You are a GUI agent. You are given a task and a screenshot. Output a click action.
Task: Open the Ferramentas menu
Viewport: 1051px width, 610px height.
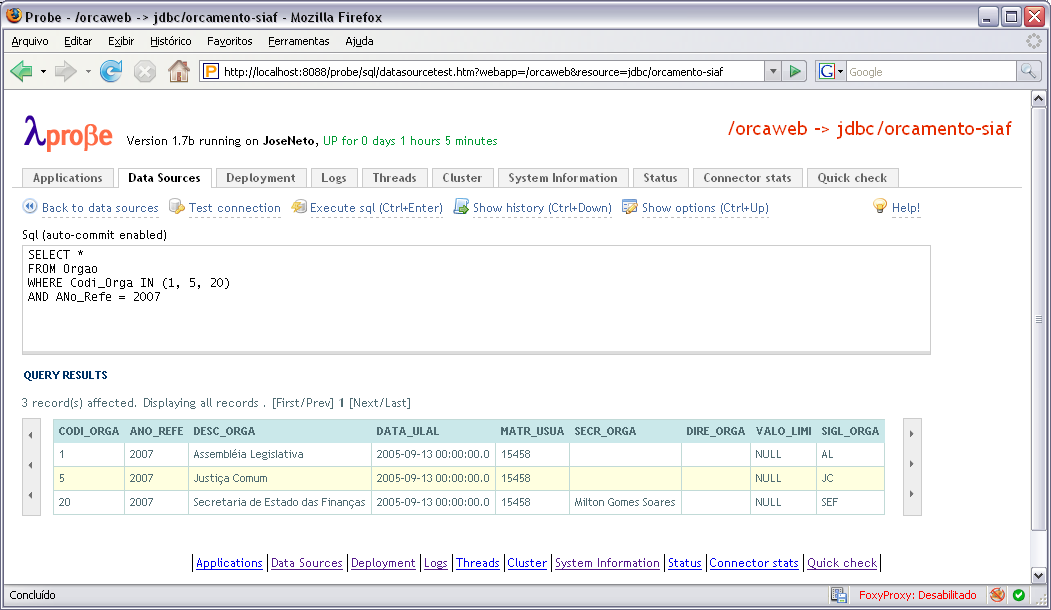(298, 41)
